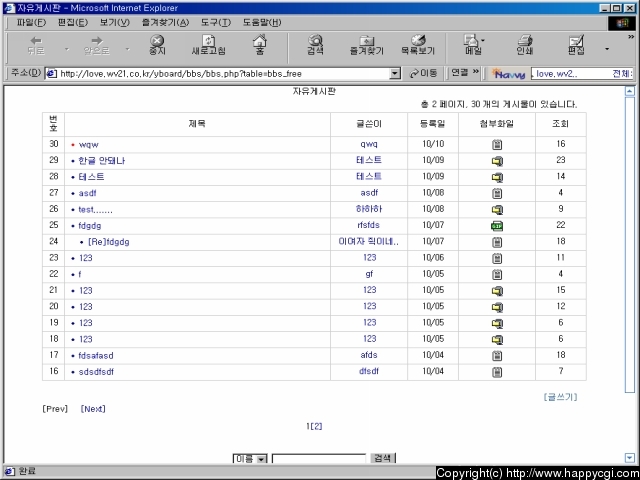
Task: Open the Forward button history dropdown
Action: [127, 49]
